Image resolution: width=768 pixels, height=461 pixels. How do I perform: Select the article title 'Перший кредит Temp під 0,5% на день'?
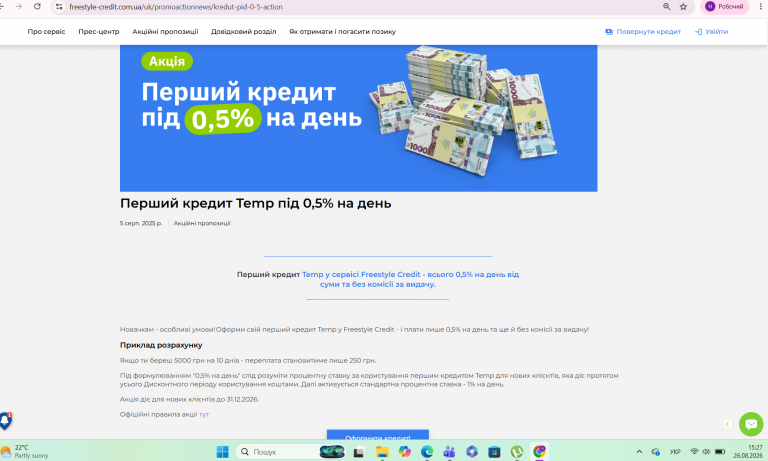(x=256, y=203)
